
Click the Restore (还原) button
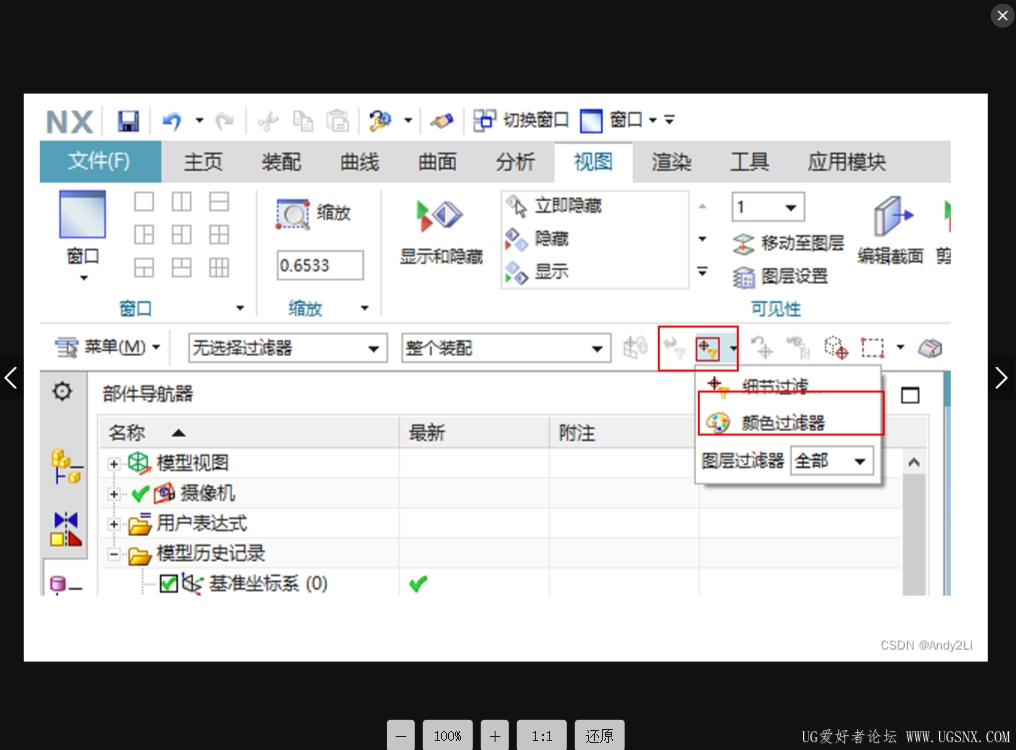[x=599, y=736]
